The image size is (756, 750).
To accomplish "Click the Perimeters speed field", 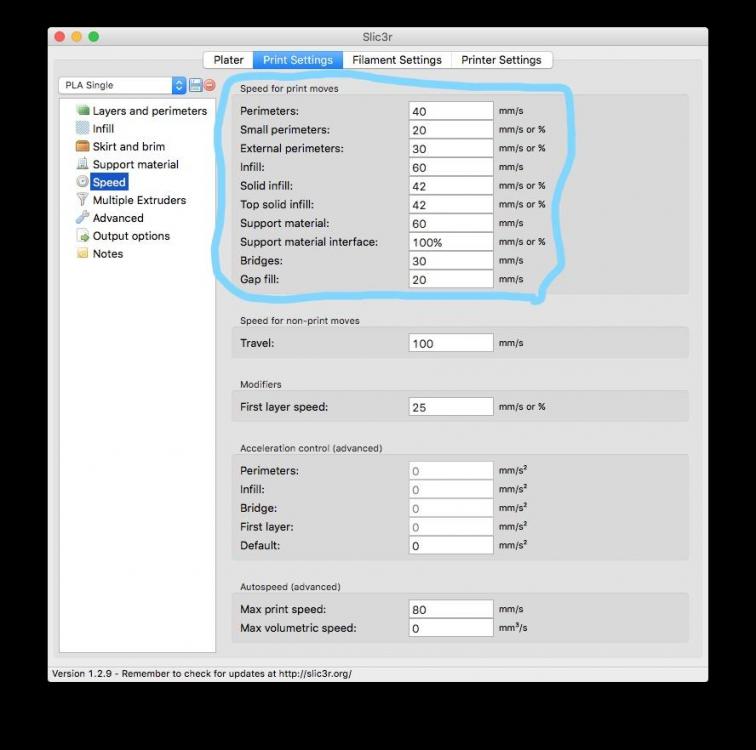I will point(451,111).
